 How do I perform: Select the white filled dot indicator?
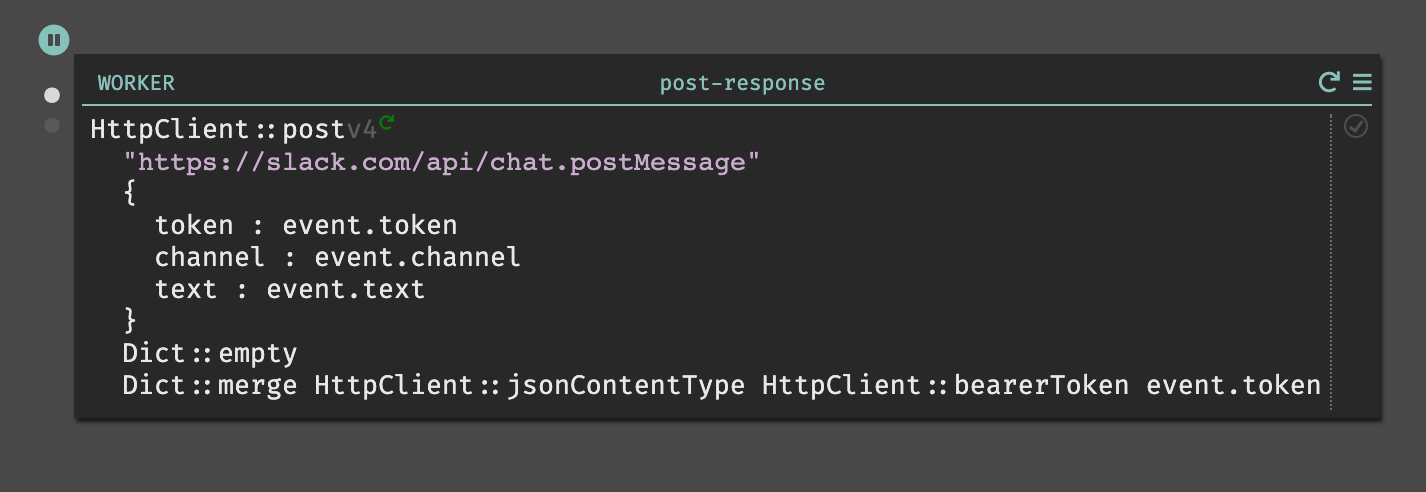[x=52, y=96]
